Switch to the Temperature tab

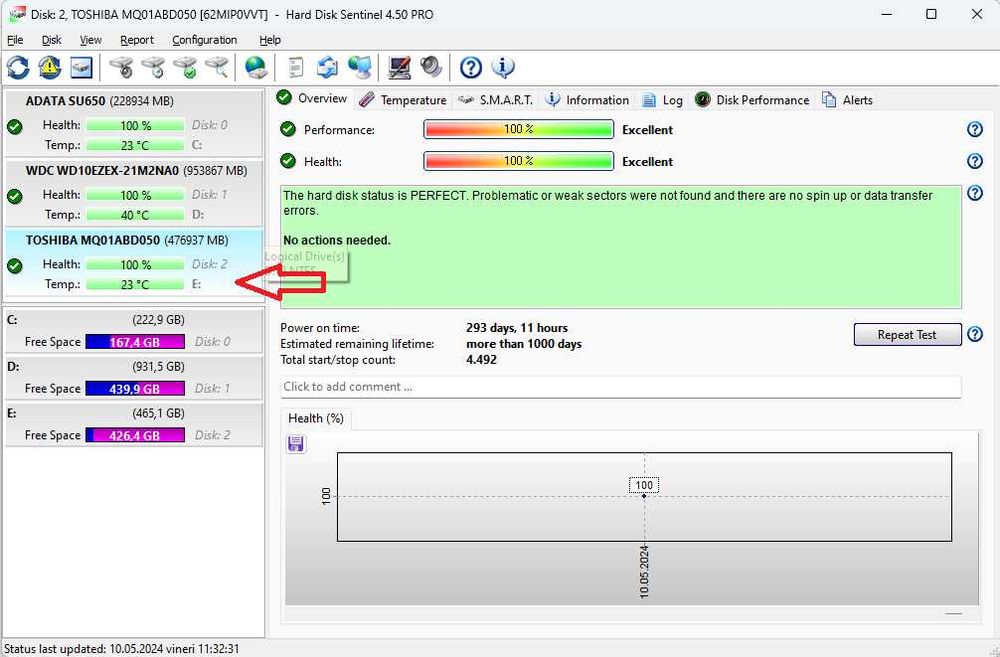tap(403, 100)
